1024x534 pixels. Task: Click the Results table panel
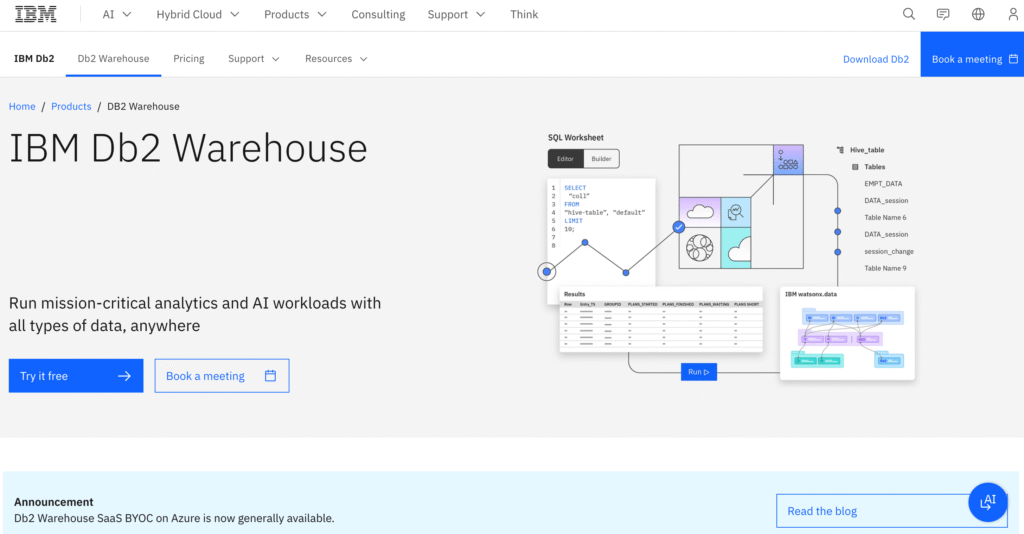pyautogui.click(x=661, y=319)
